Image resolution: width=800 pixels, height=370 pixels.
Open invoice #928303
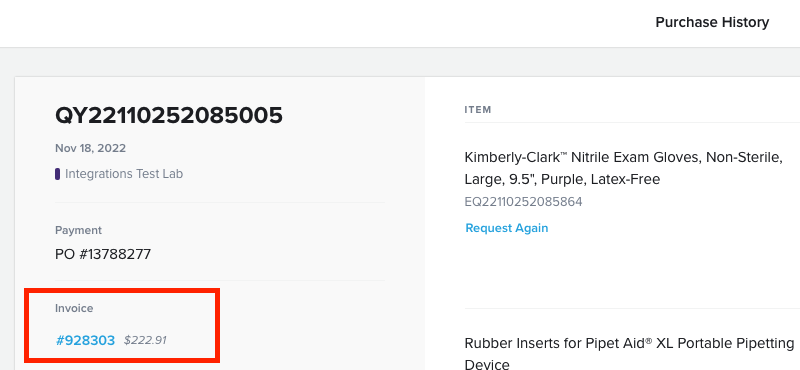tap(85, 340)
